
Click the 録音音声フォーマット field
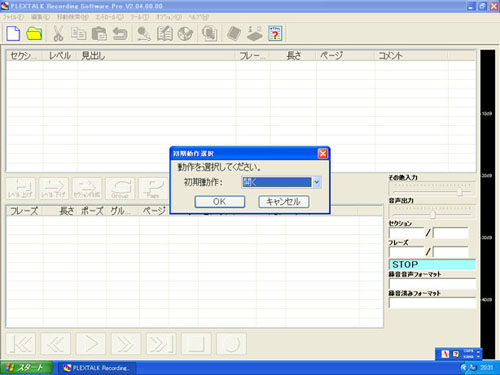pos(432,284)
